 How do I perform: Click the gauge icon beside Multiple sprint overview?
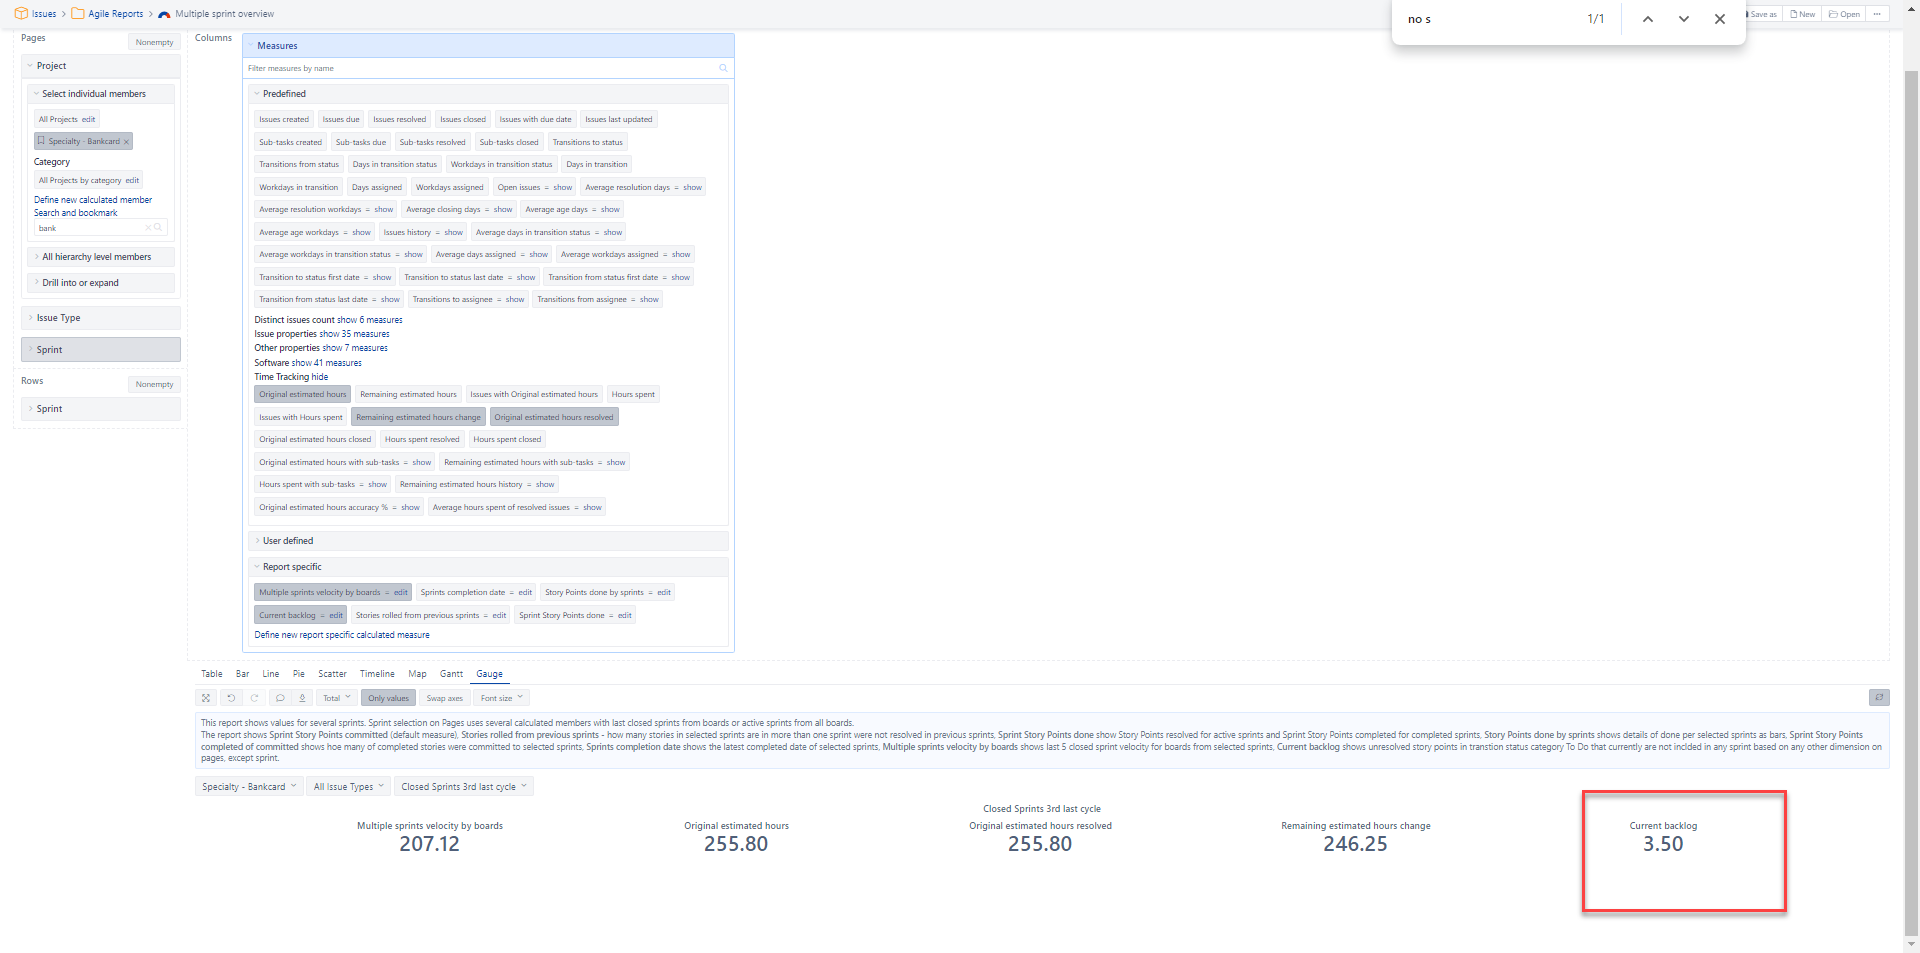coord(164,14)
